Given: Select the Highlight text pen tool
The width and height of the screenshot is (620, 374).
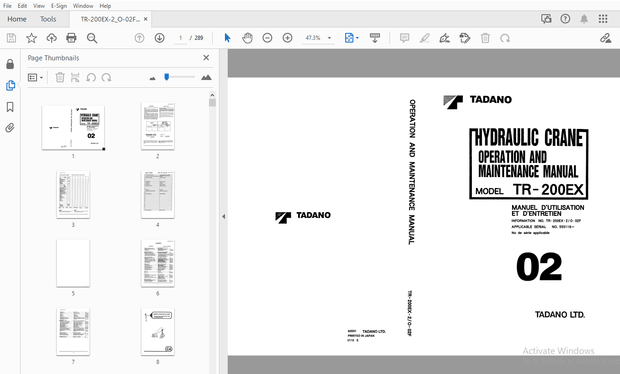Looking at the screenshot, I should click(424, 38).
